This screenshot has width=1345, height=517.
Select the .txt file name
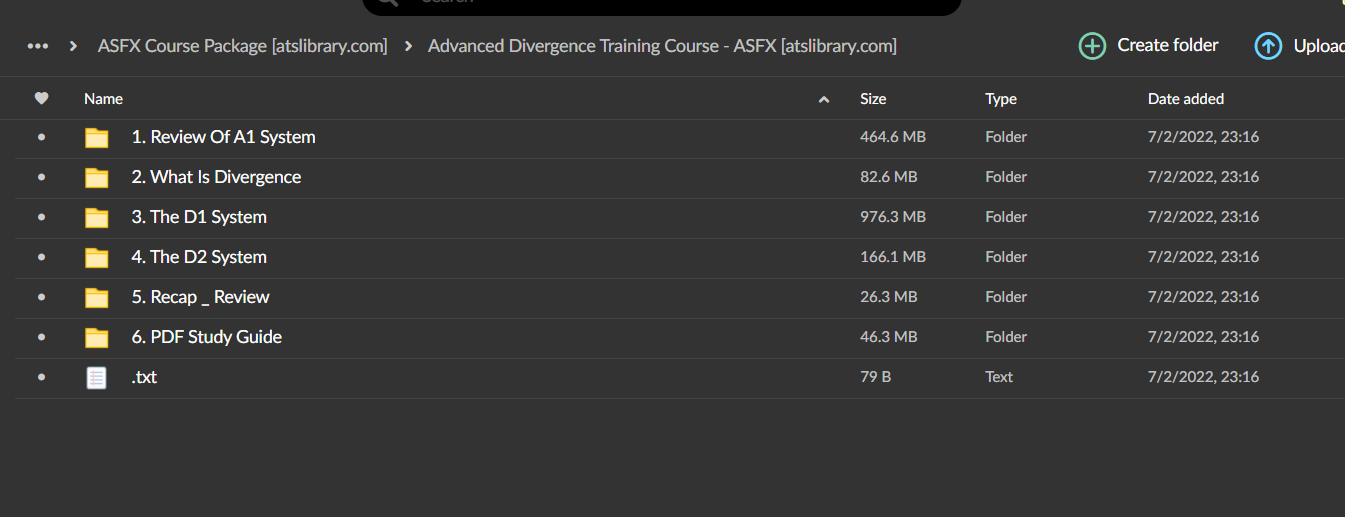144,377
